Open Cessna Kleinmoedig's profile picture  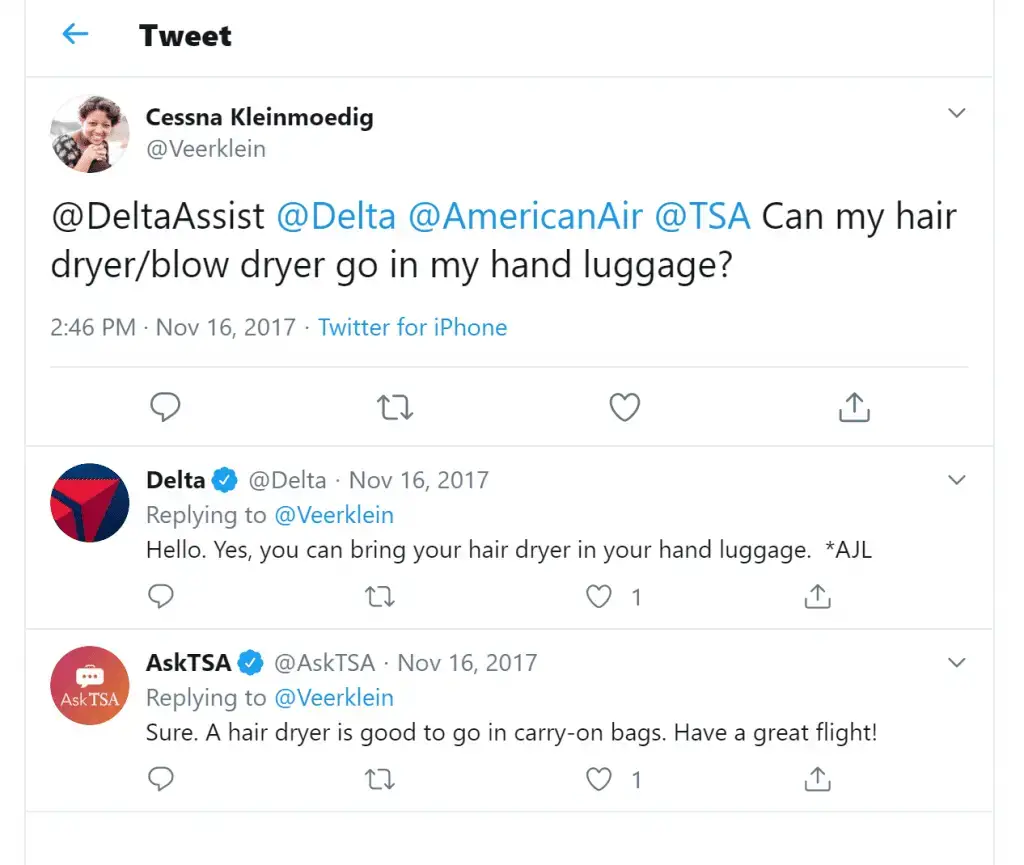click(90, 134)
